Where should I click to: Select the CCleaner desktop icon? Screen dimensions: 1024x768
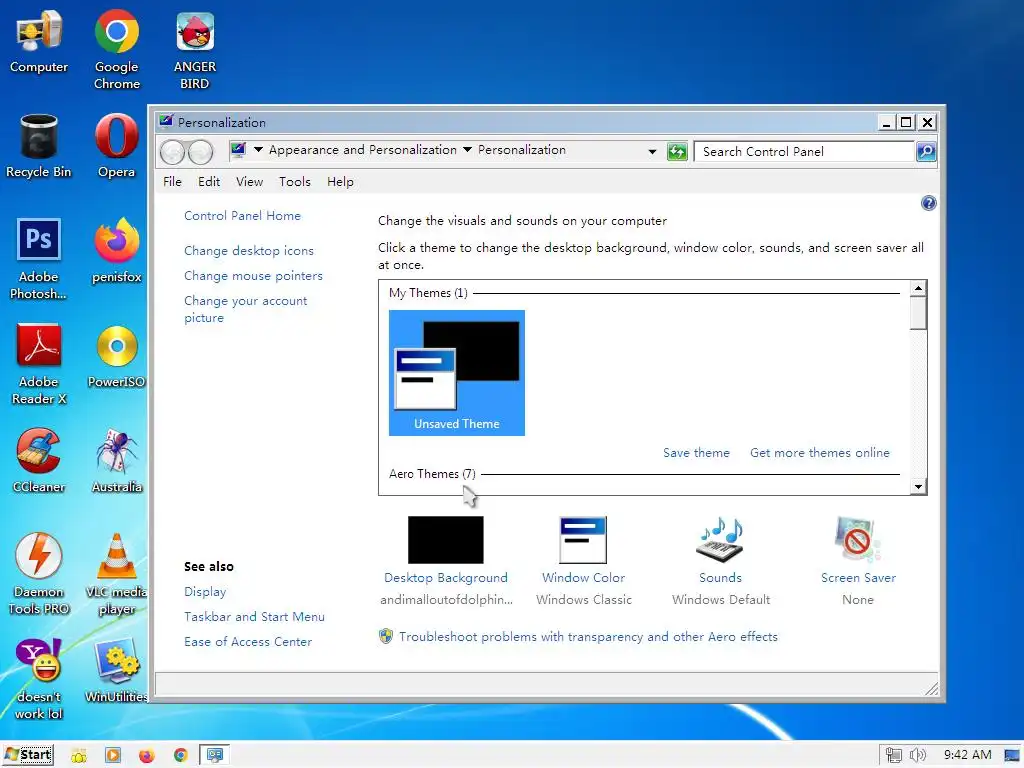(x=39, y=460)
